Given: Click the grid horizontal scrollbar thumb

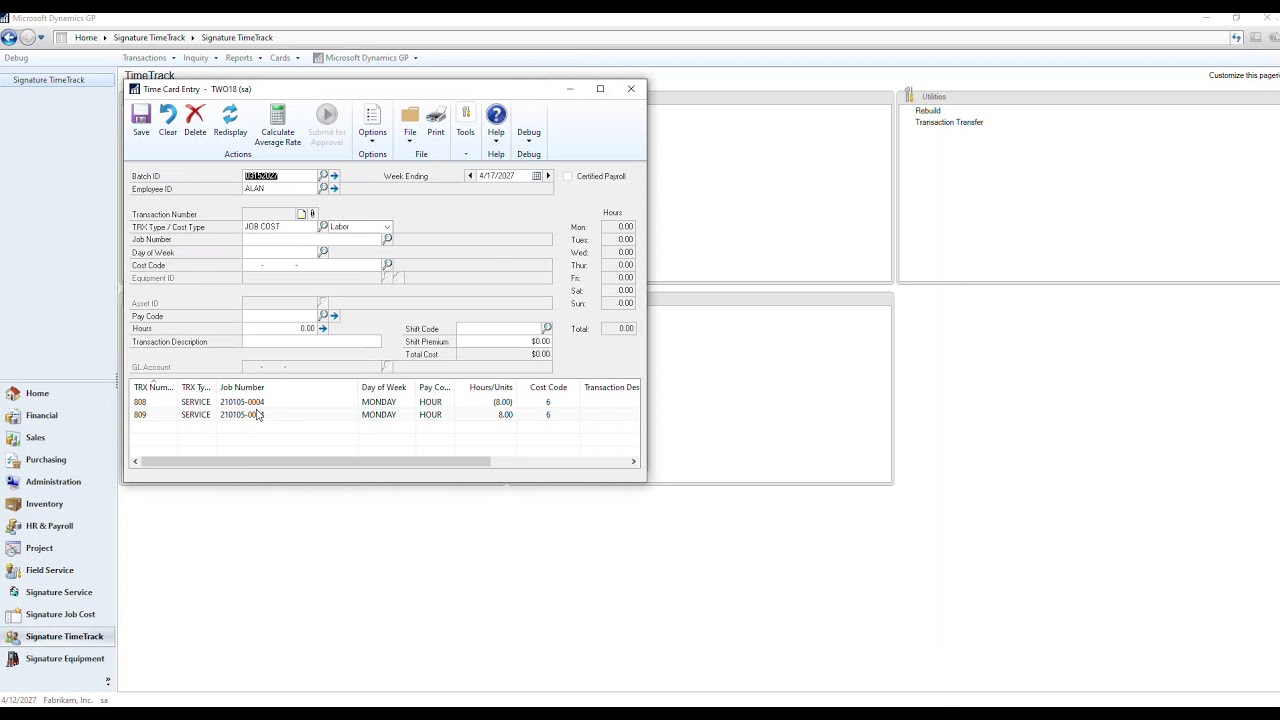Looking at the screenshot, I should [x=316, y=462].
